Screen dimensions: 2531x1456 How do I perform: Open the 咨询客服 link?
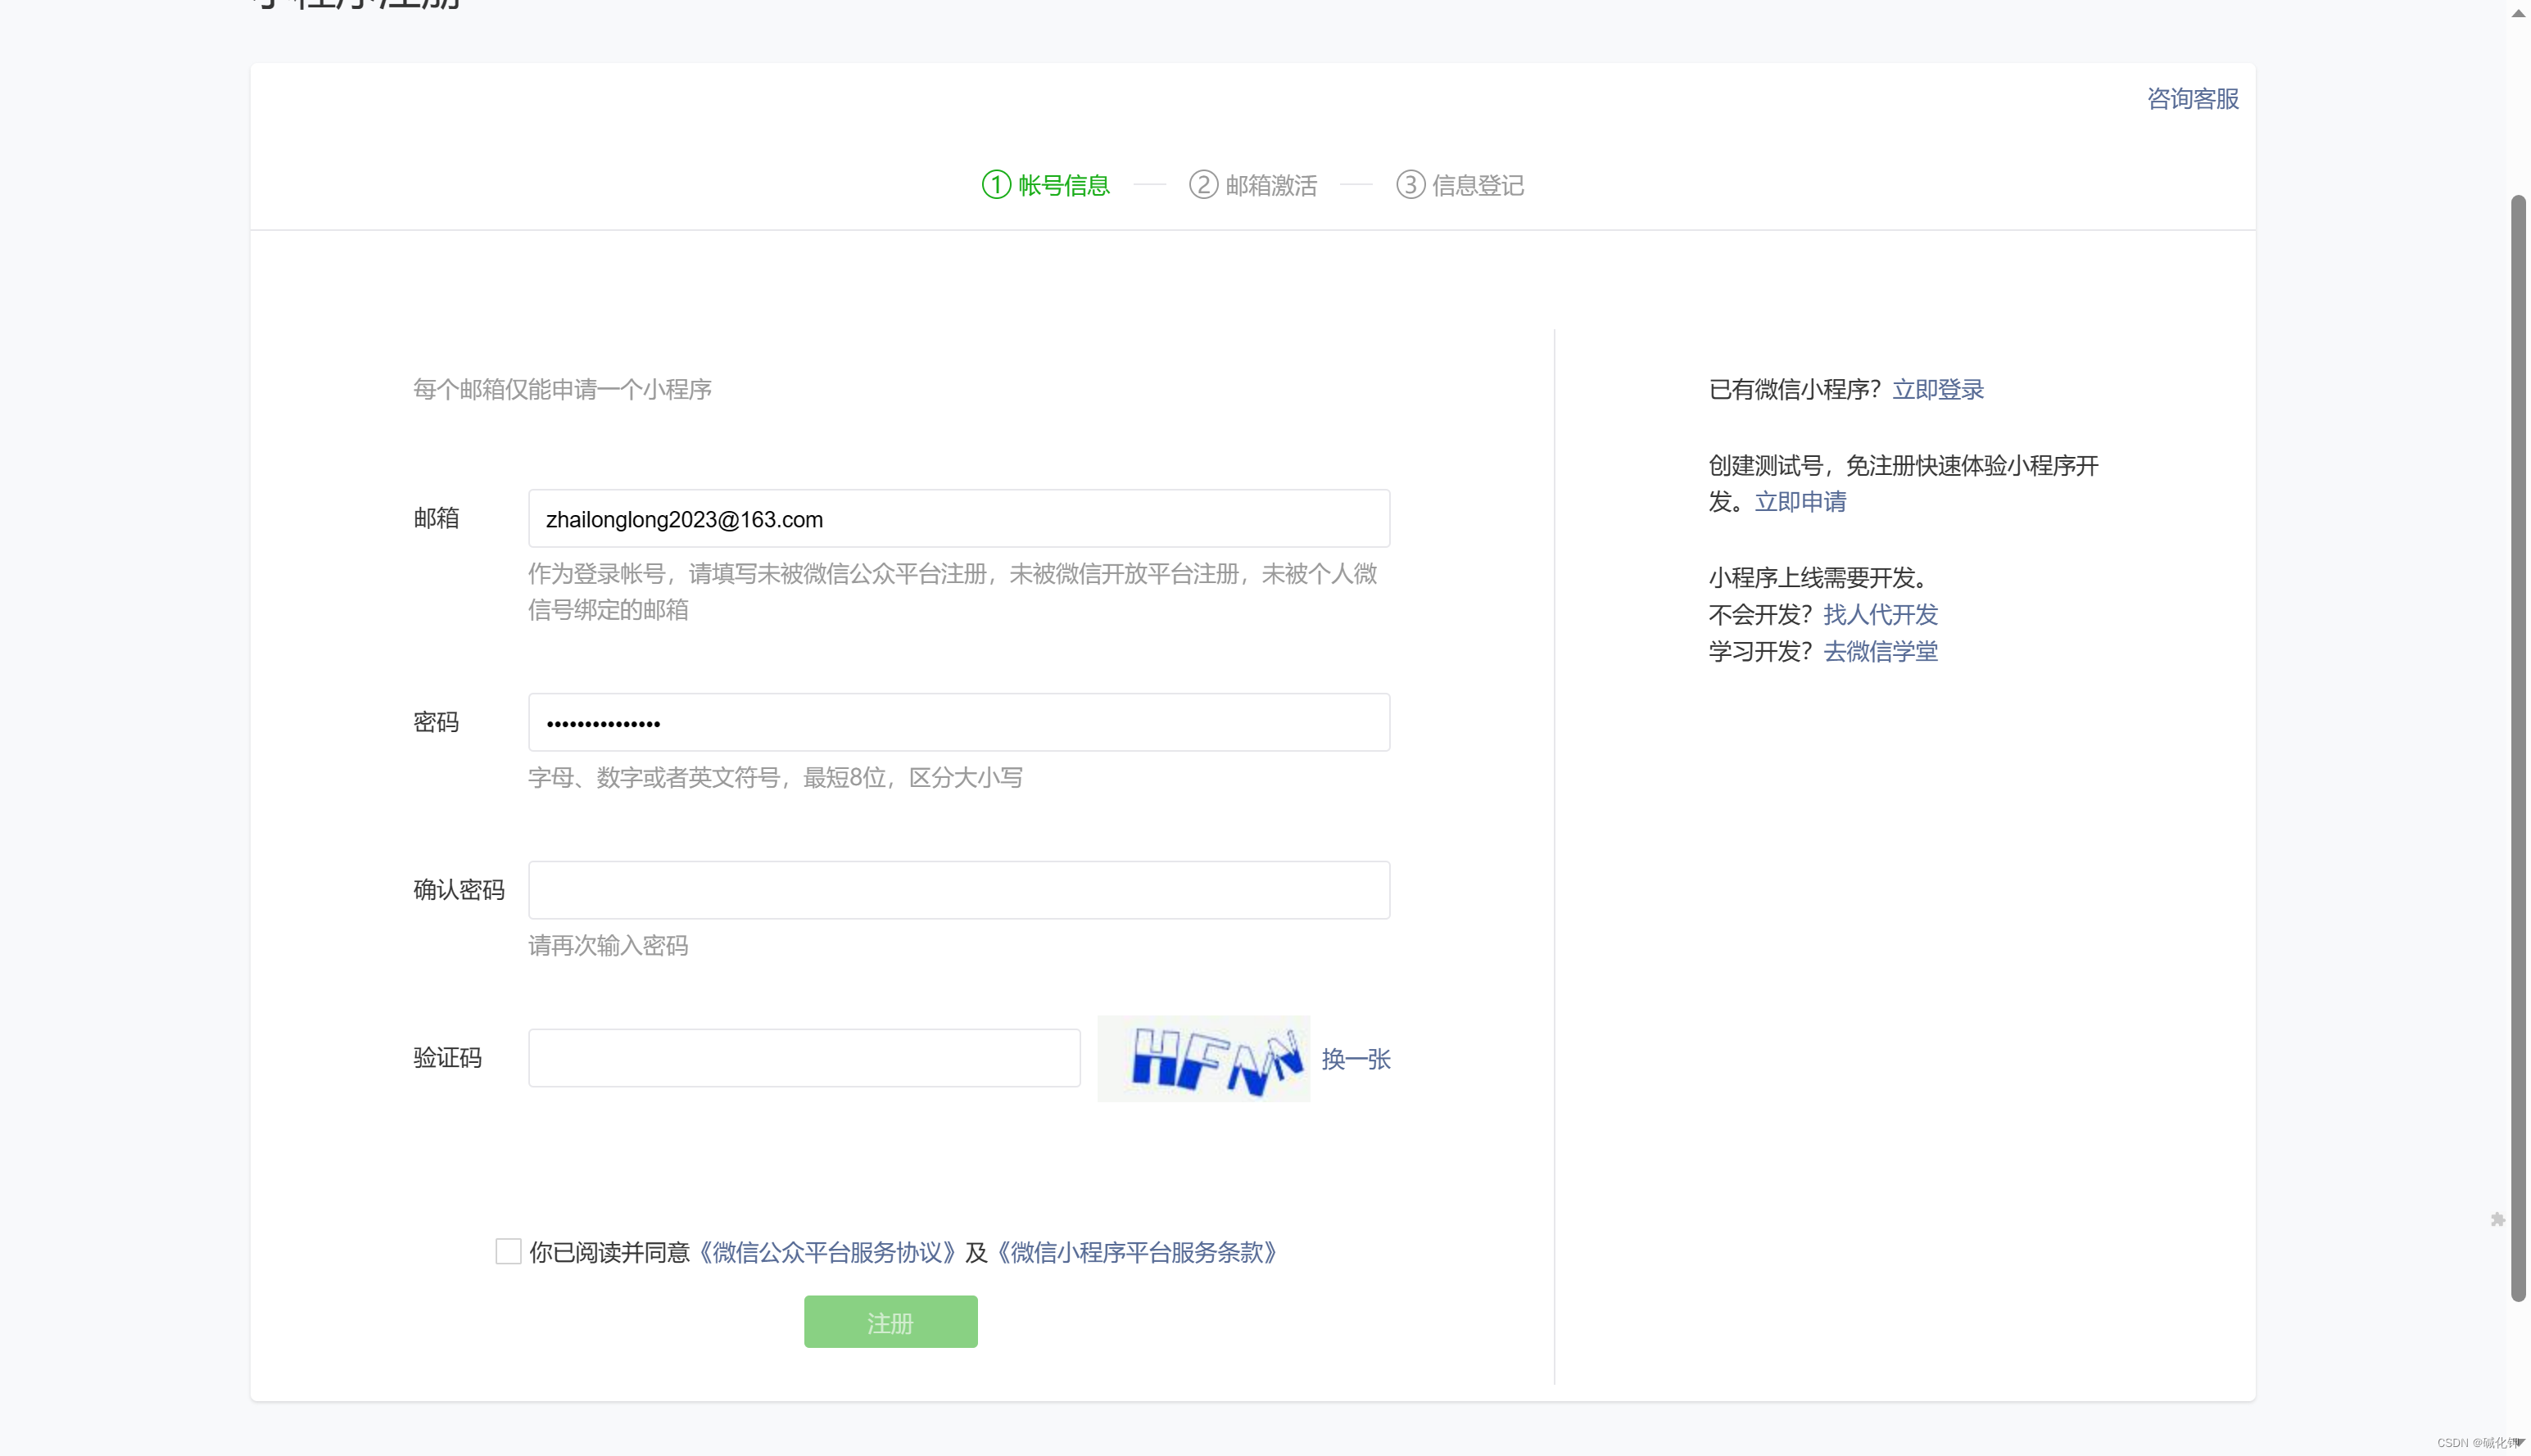[2192, 99]
